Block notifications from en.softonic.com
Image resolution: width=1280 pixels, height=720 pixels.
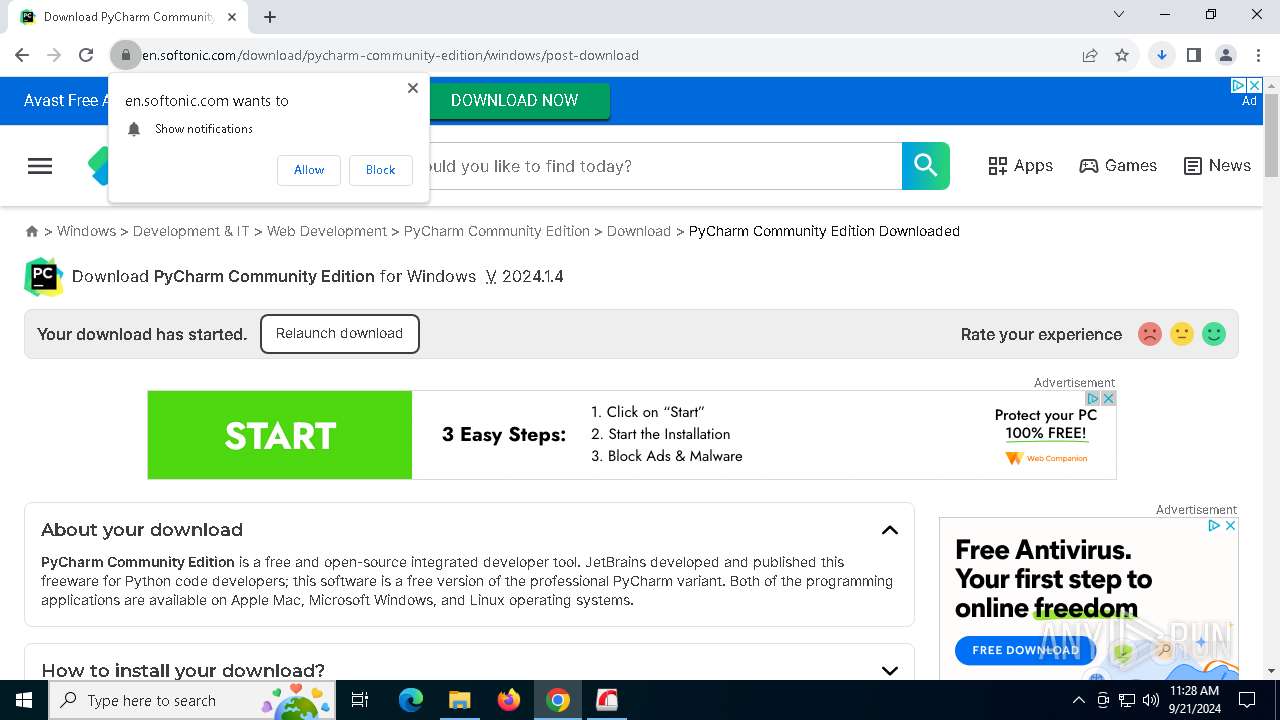(x=380, y=170)
